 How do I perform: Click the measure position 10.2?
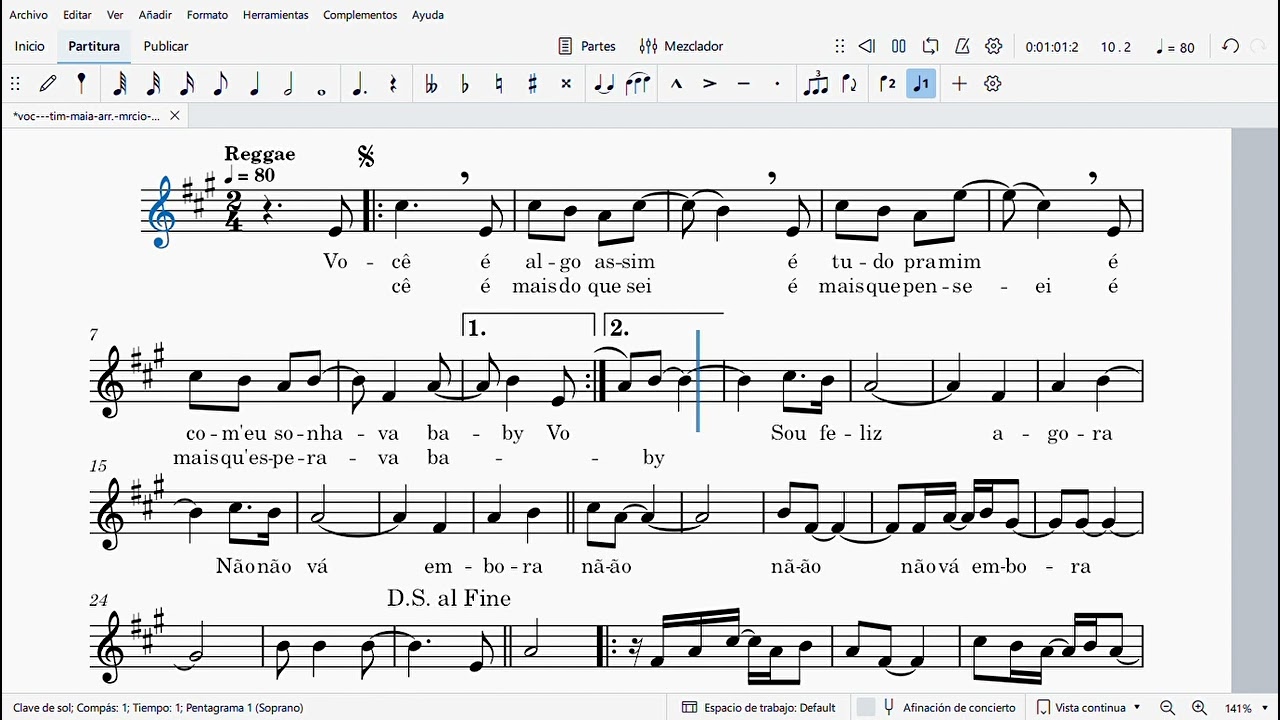[1116, 47]
